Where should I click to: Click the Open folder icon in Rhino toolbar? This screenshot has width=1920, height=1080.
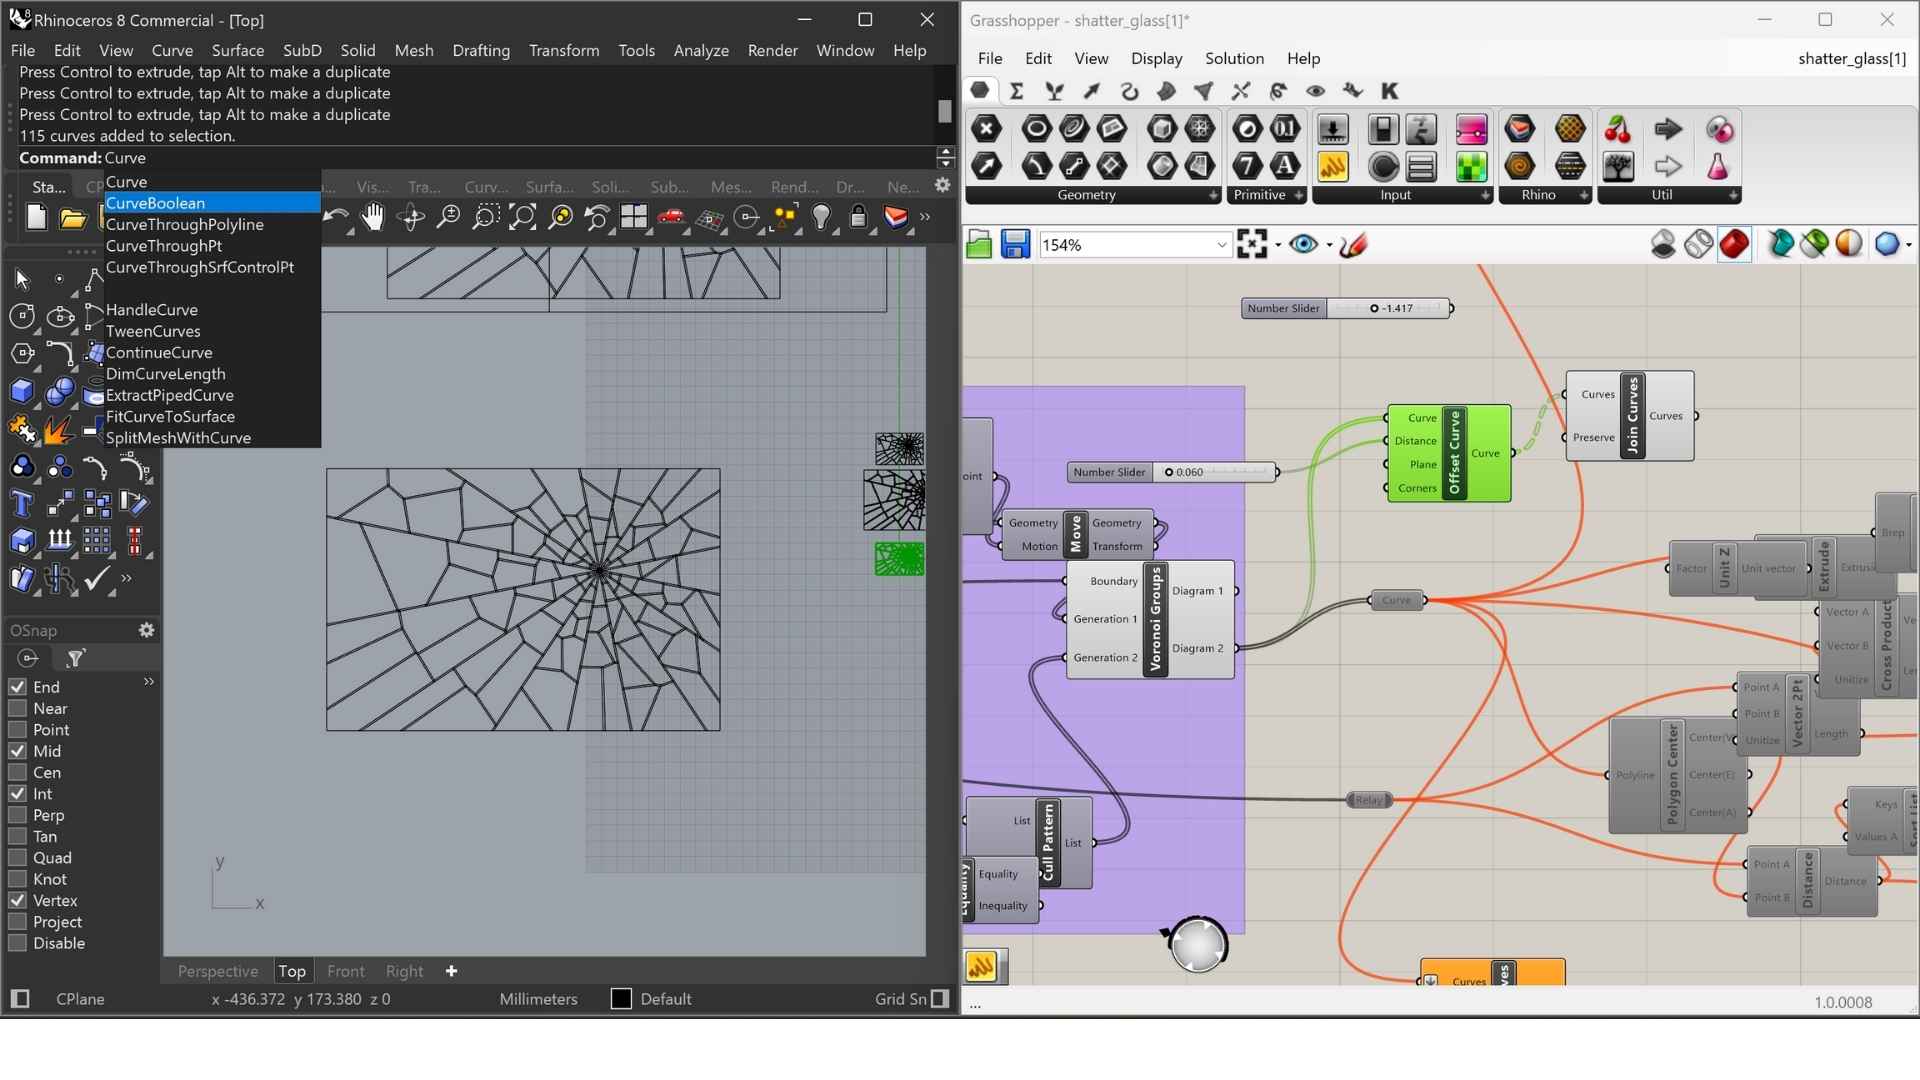(73, 218)
